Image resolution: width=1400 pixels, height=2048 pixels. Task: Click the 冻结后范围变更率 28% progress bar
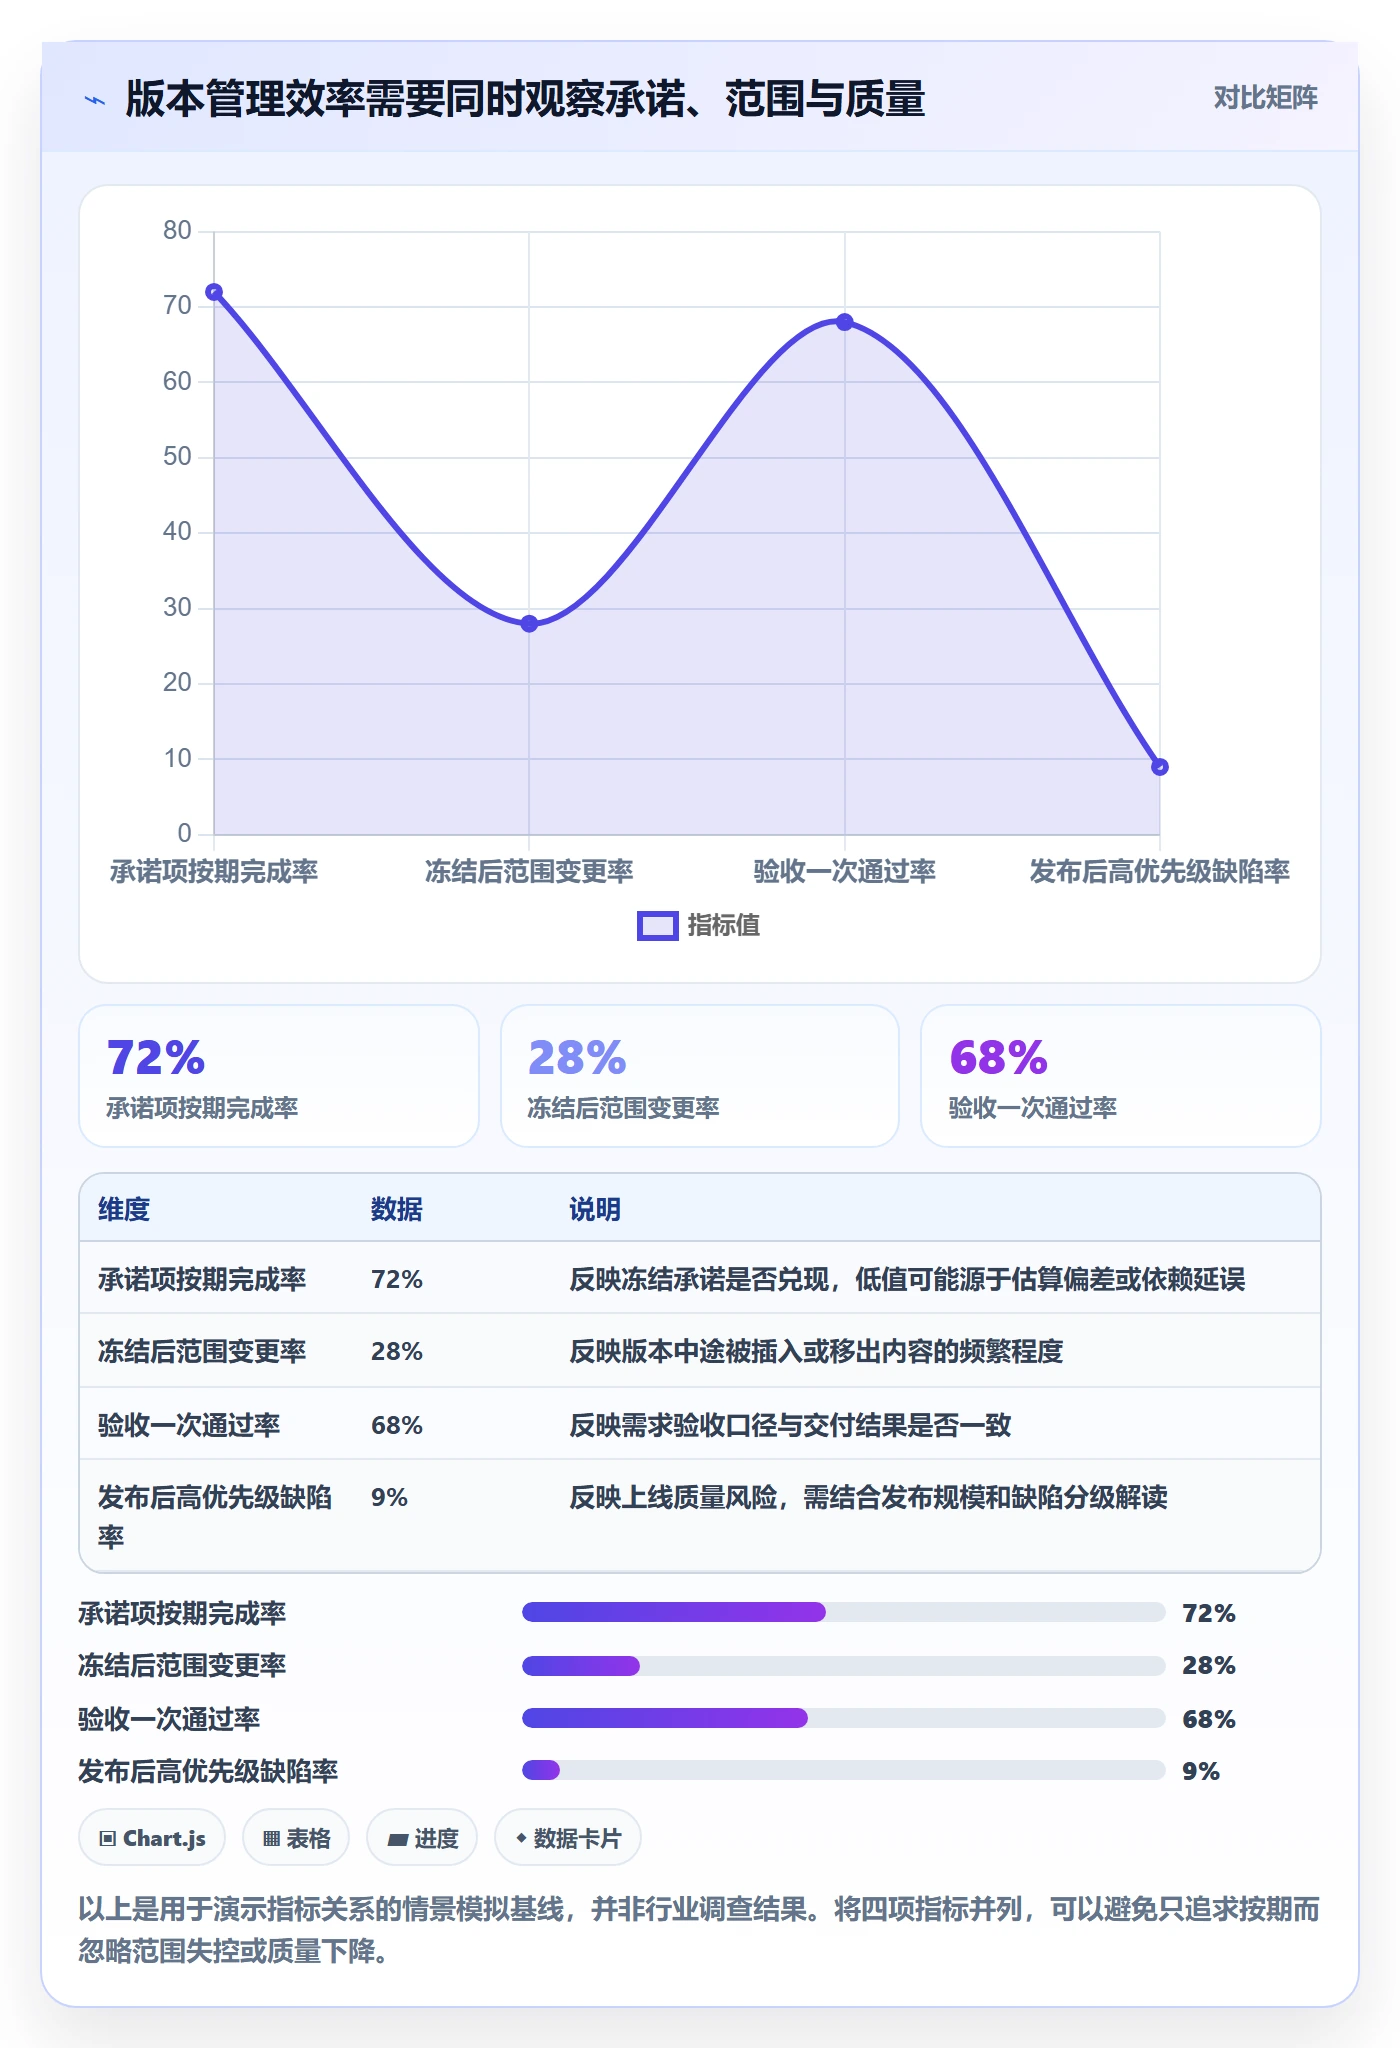coord(844,1666)
